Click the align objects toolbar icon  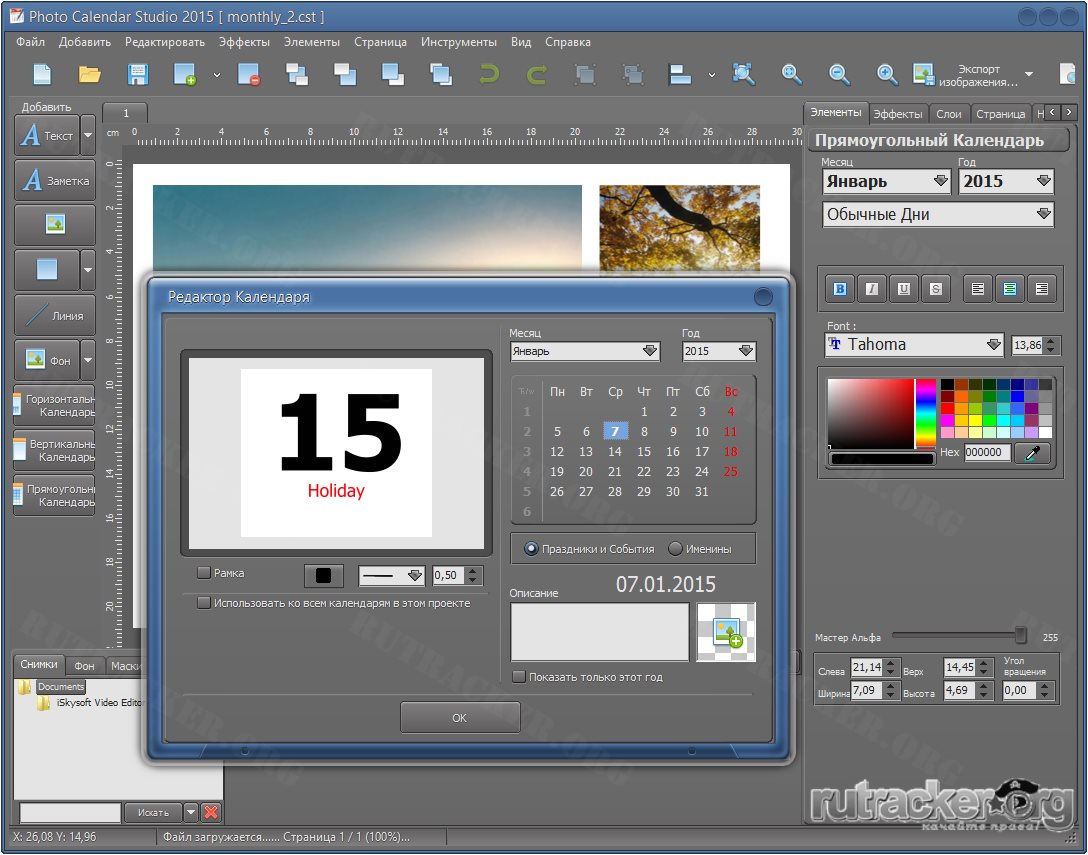(x=679, y=74)
